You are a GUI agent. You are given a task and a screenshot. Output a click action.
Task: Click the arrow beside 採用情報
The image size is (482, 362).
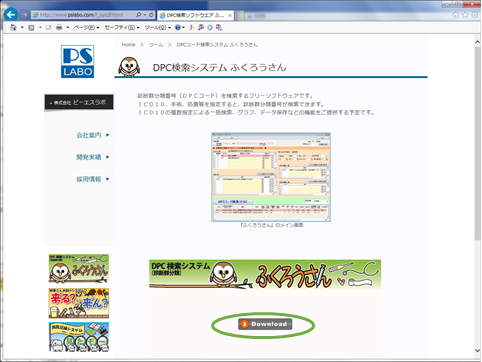108,179
